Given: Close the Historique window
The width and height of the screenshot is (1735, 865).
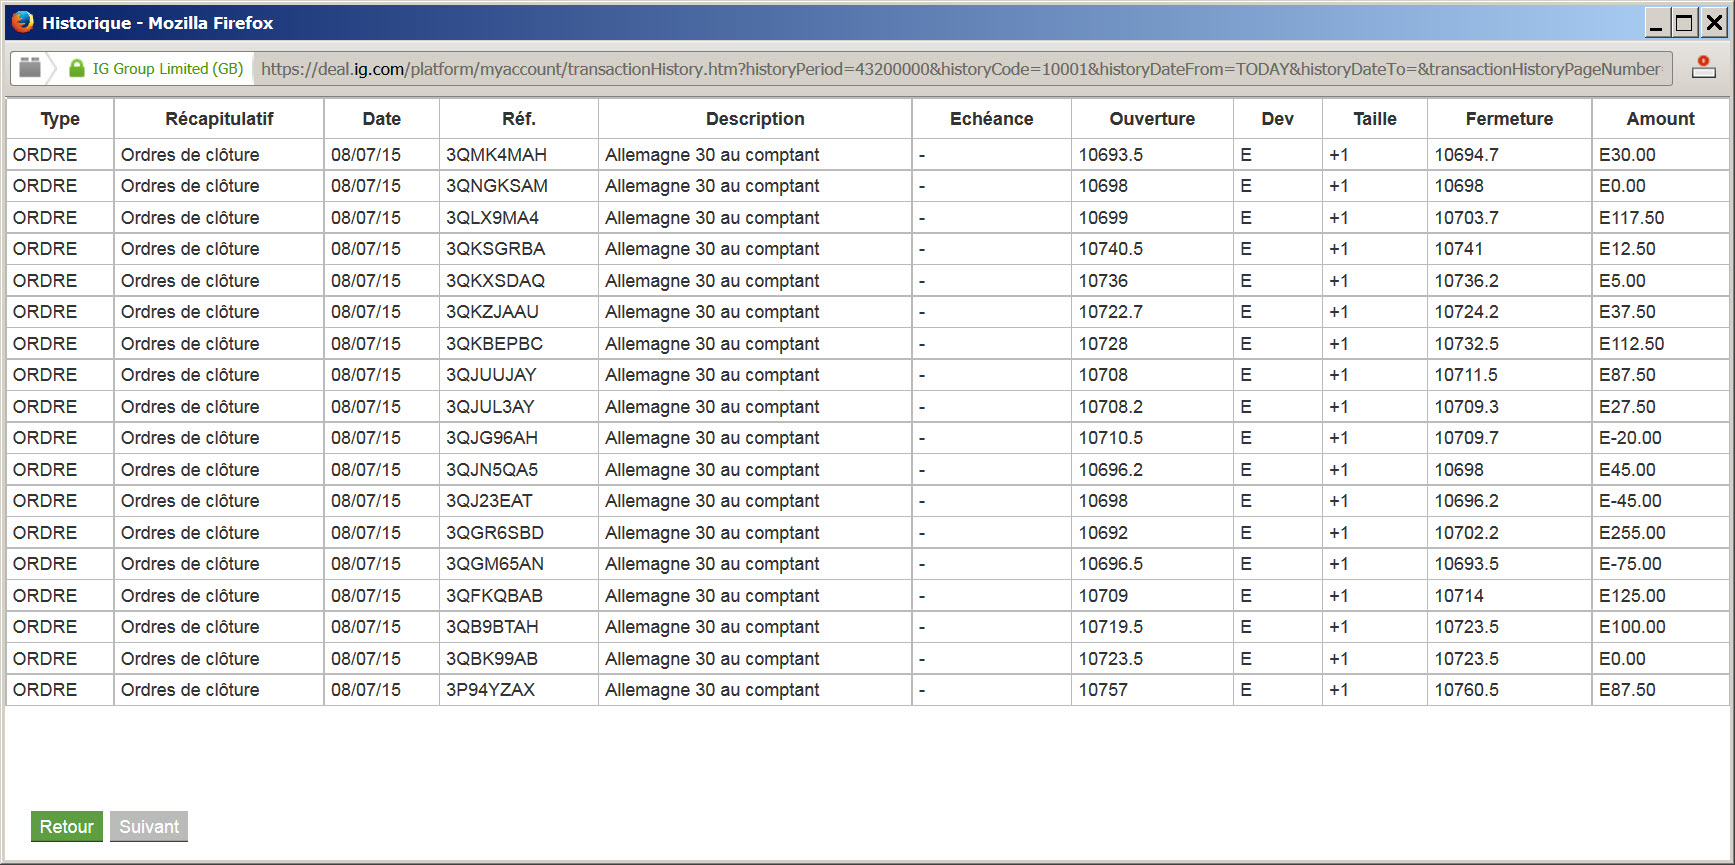Looking at the screenshot, I should pyautogui.click(x=1714, y=23).
